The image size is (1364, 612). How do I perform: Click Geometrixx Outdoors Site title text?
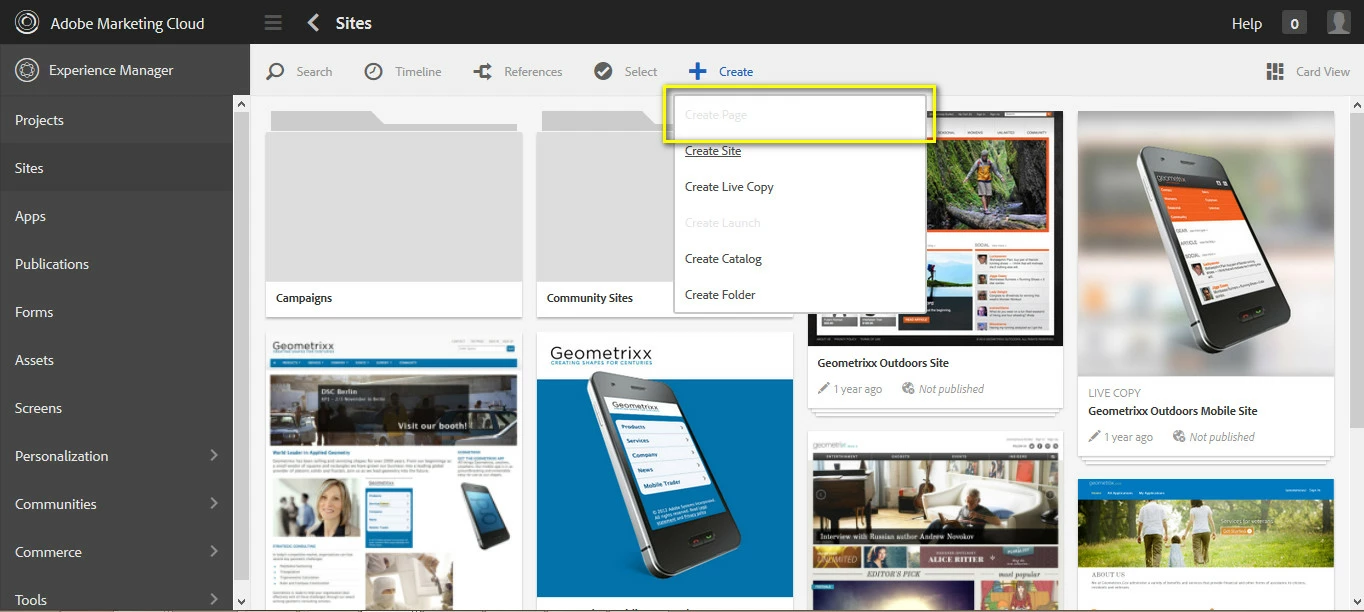tap(883, 363)
